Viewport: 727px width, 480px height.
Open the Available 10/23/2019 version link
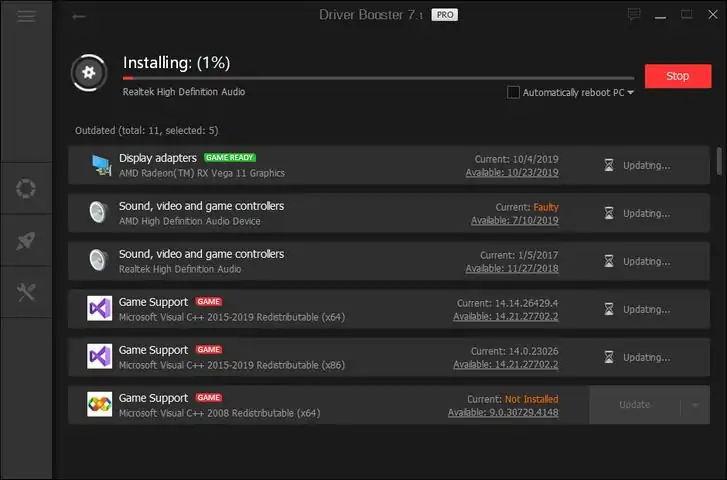click(x=512, y=172)
